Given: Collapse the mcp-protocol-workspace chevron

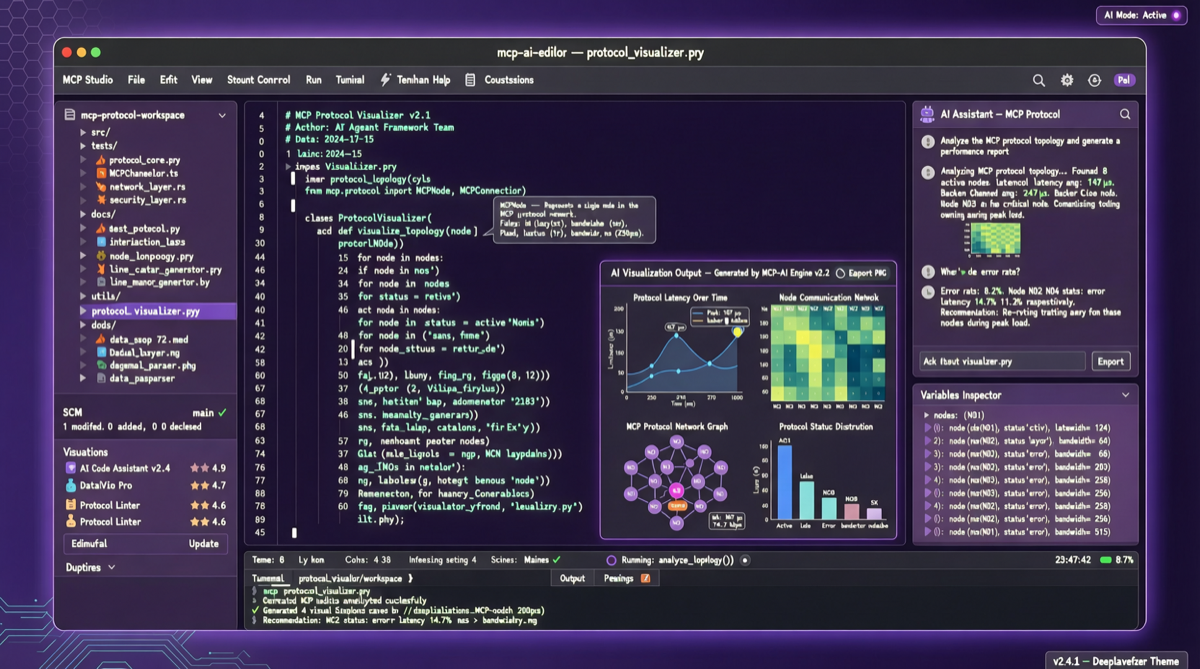Looking at the screenshot, I should tap(222, 116).
